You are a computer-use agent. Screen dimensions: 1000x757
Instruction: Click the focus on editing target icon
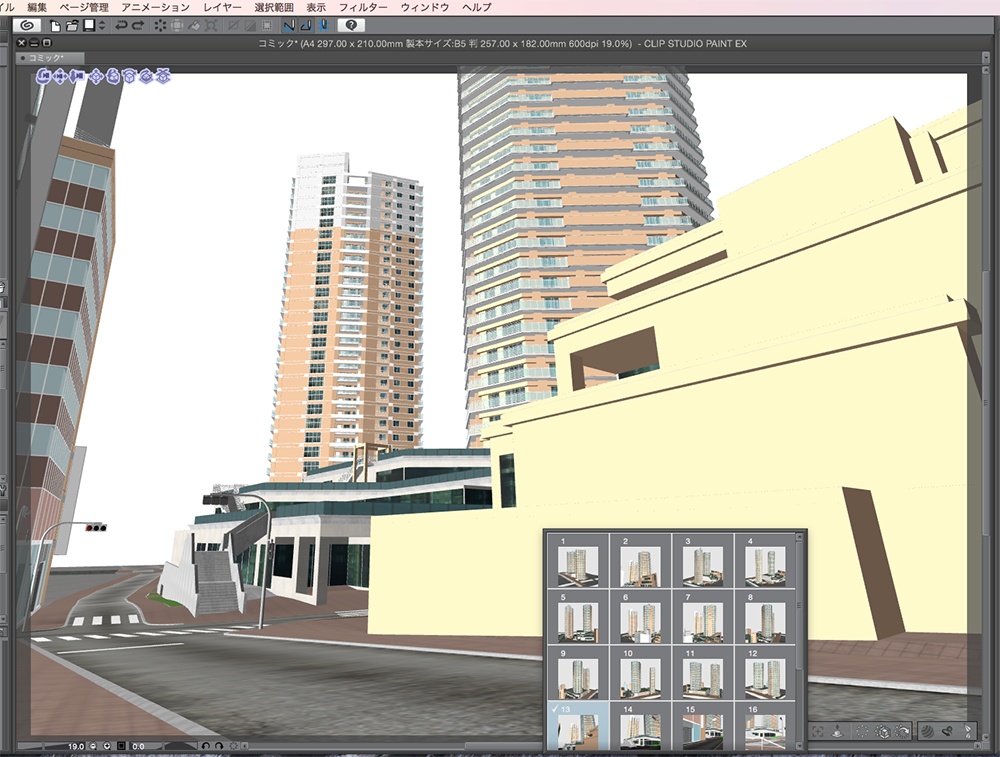(x=818, y=731)
